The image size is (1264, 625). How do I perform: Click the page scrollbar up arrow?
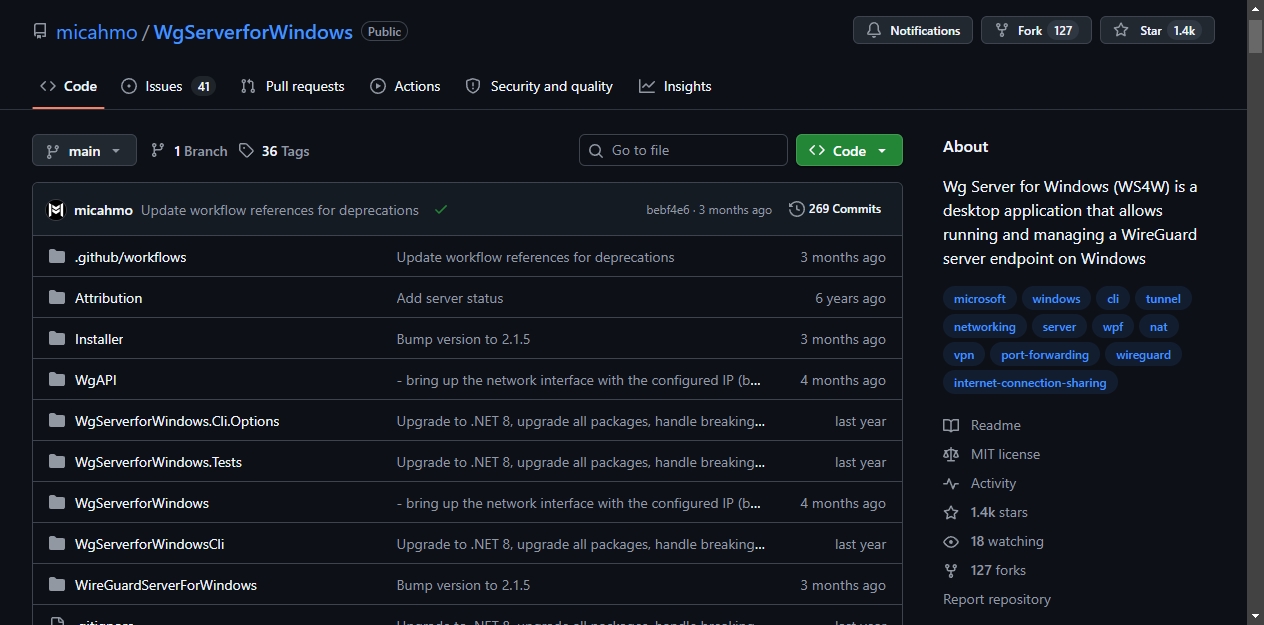click(1255, 8)
